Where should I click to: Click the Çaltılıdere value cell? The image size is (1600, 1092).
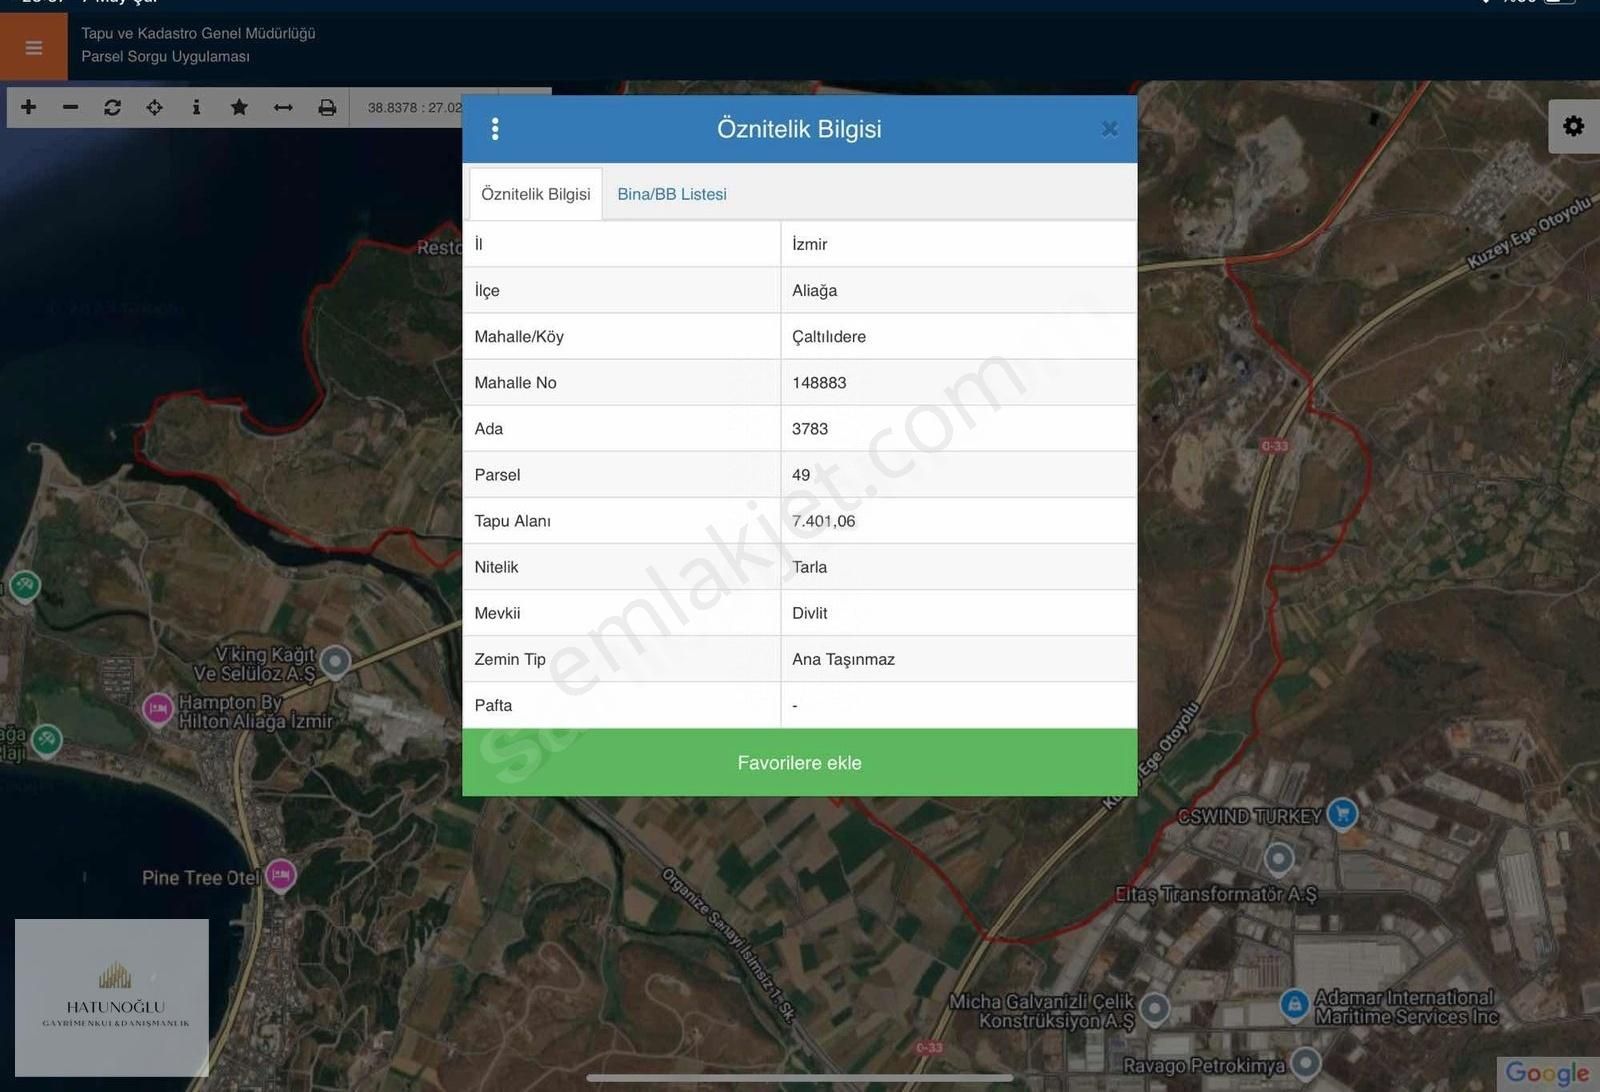[x=959, y=336]
